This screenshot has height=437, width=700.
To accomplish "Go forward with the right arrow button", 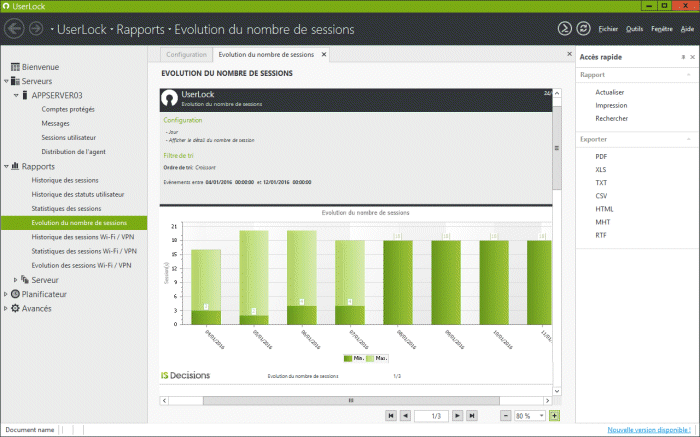I will [36, 29].
